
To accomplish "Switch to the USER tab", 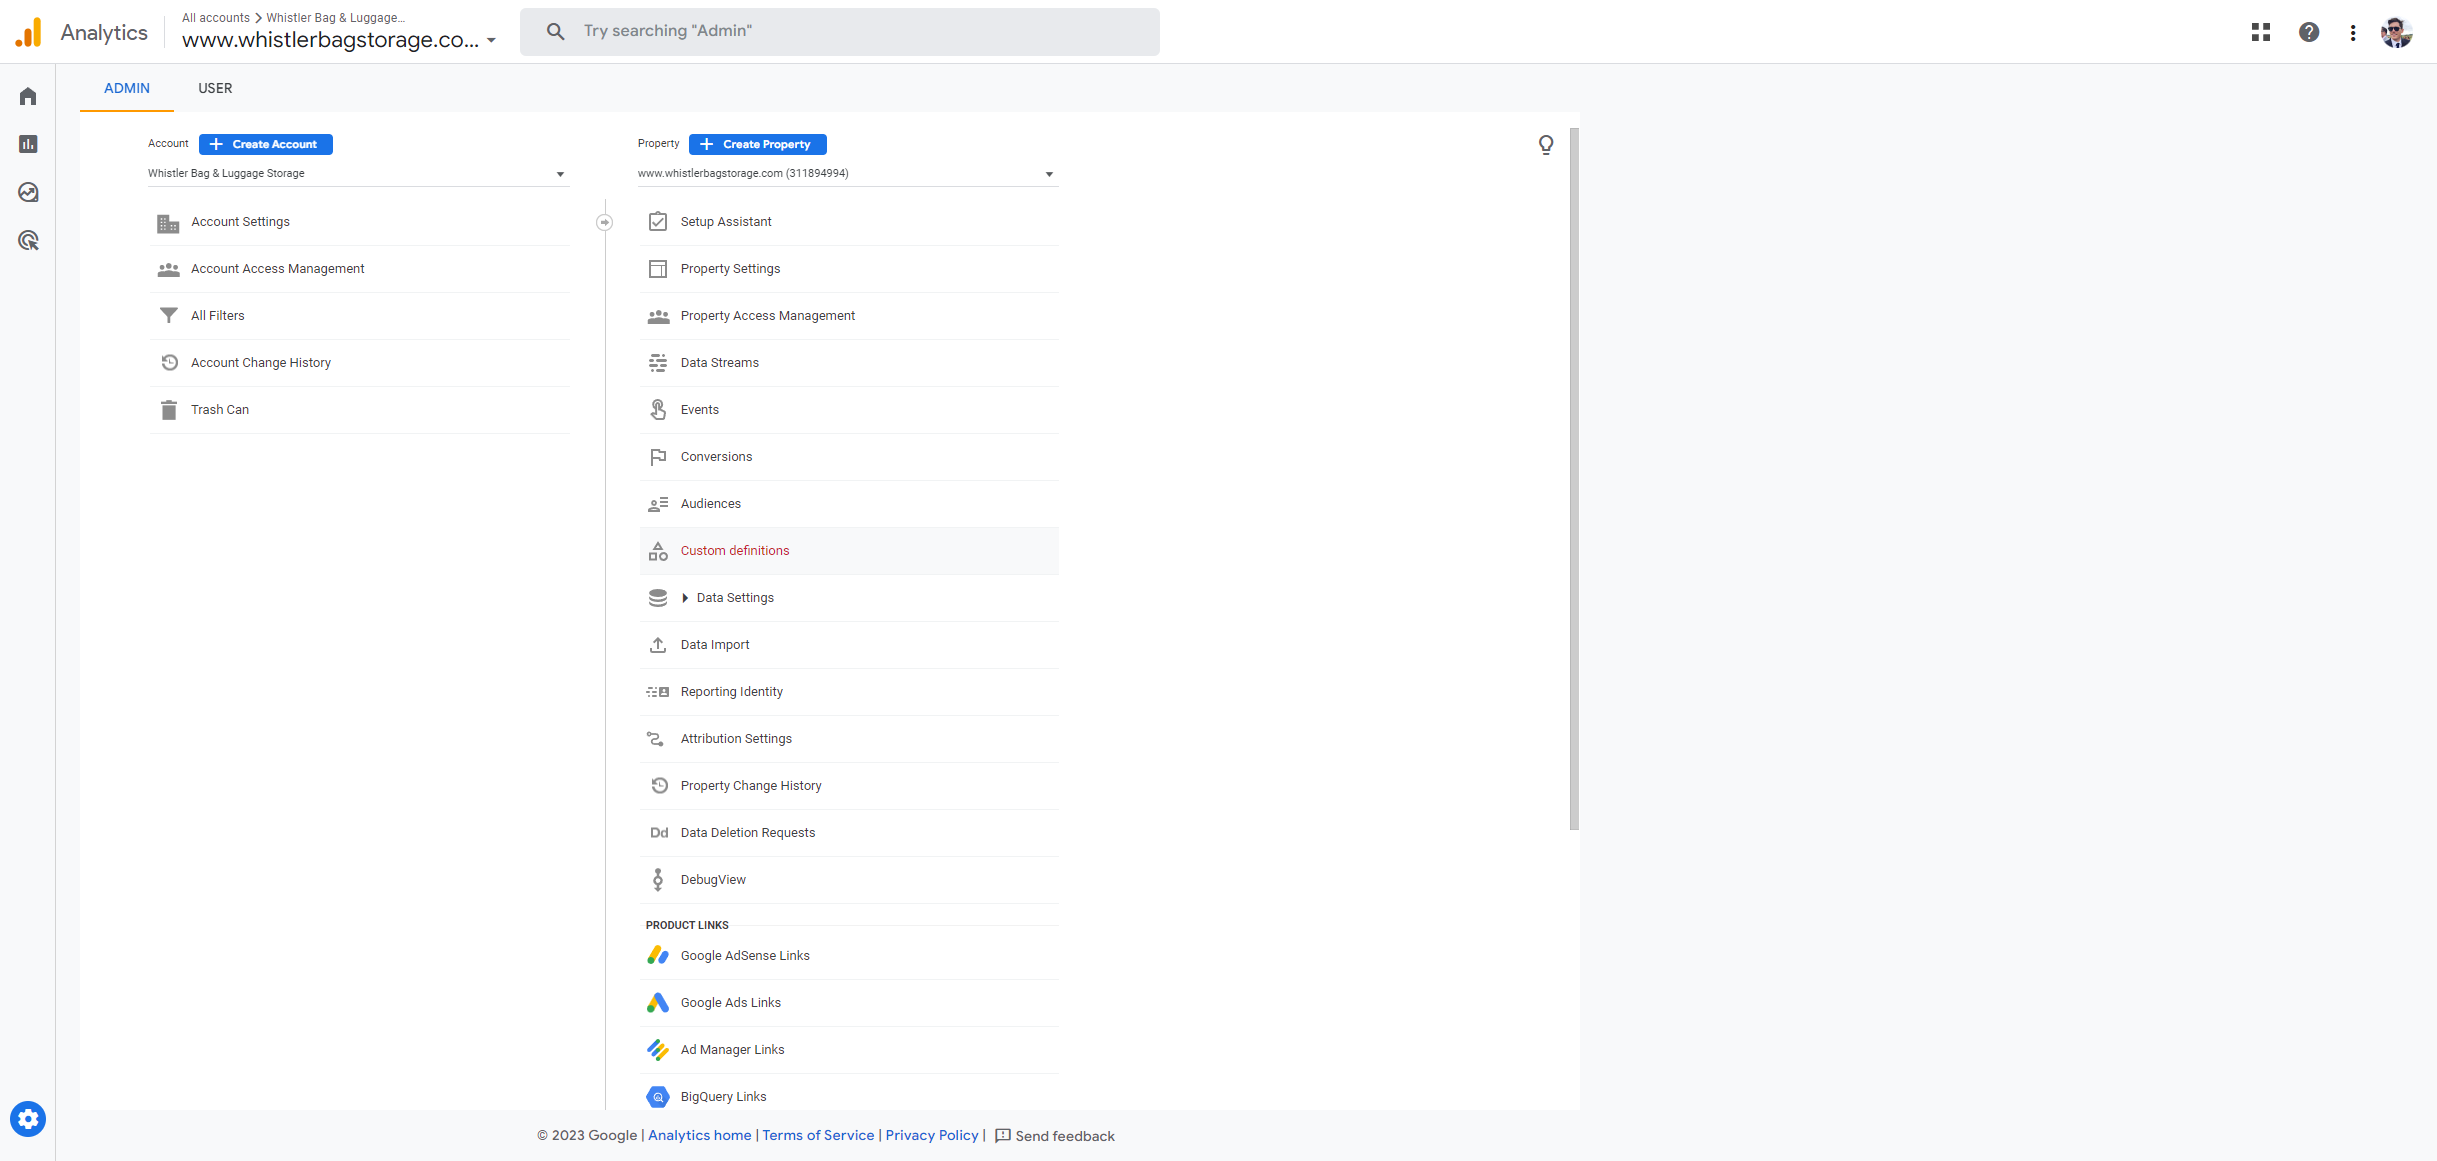I will point(215,88).
